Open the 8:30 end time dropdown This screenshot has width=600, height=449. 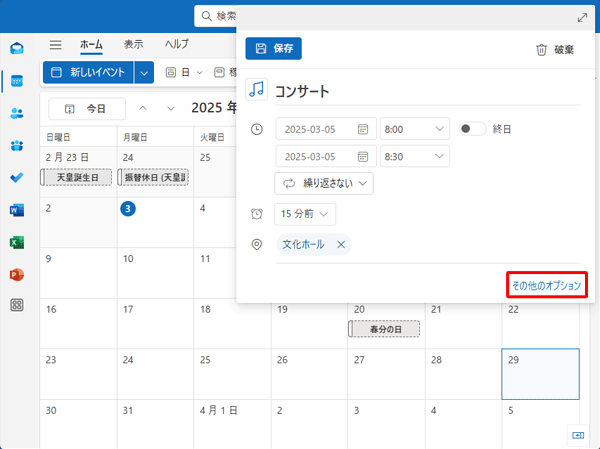pyautogui.click(x=415, y=156)
